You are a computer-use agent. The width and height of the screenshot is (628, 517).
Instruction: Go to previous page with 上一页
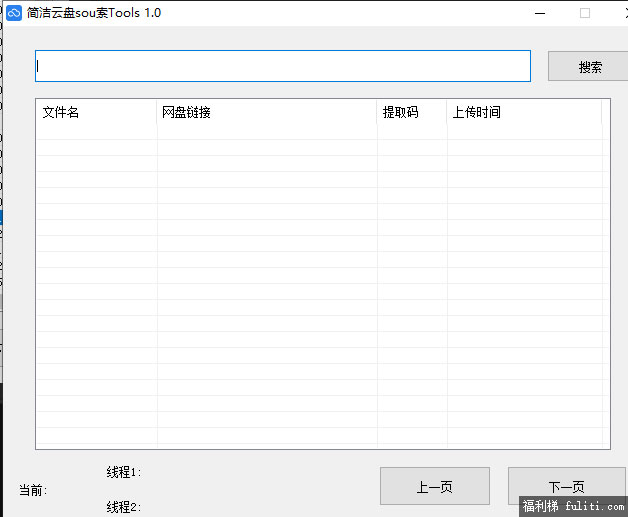click(434, 486)
